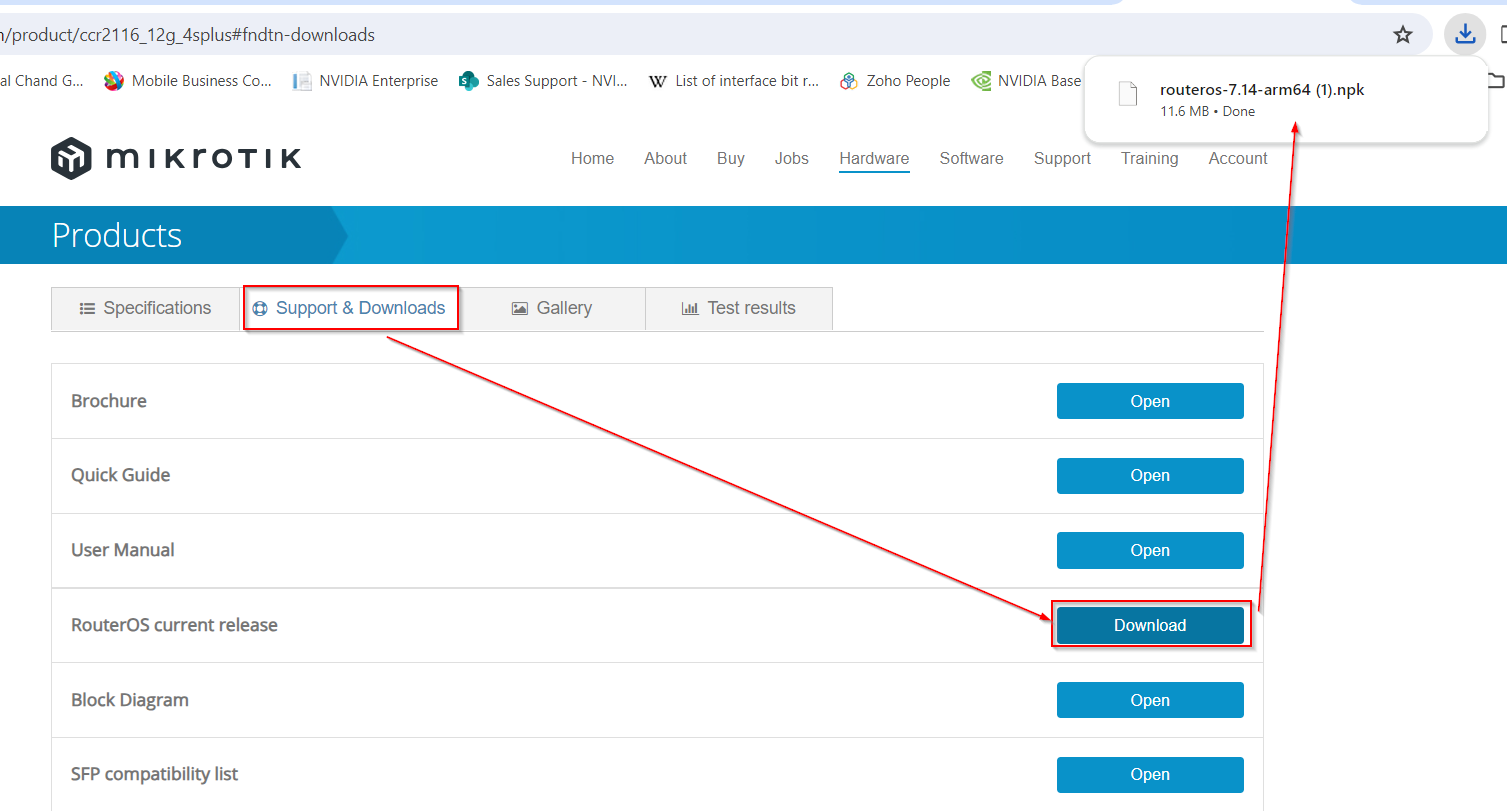Click the "Block Diagram" row label
The height and width of the screenshot is (811, 1507).
[130, 700]
